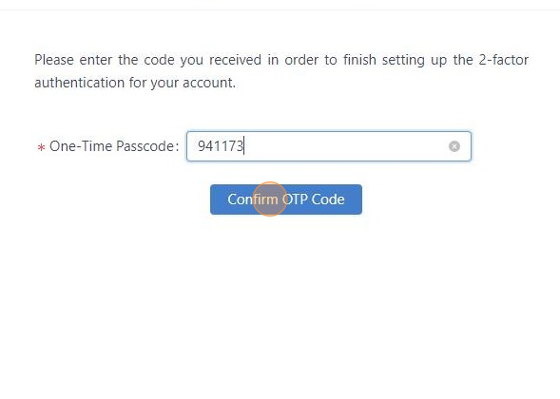Click the 2-factor authentication instruction text
This screenshot has width=560, height=399.
[281, 71]
